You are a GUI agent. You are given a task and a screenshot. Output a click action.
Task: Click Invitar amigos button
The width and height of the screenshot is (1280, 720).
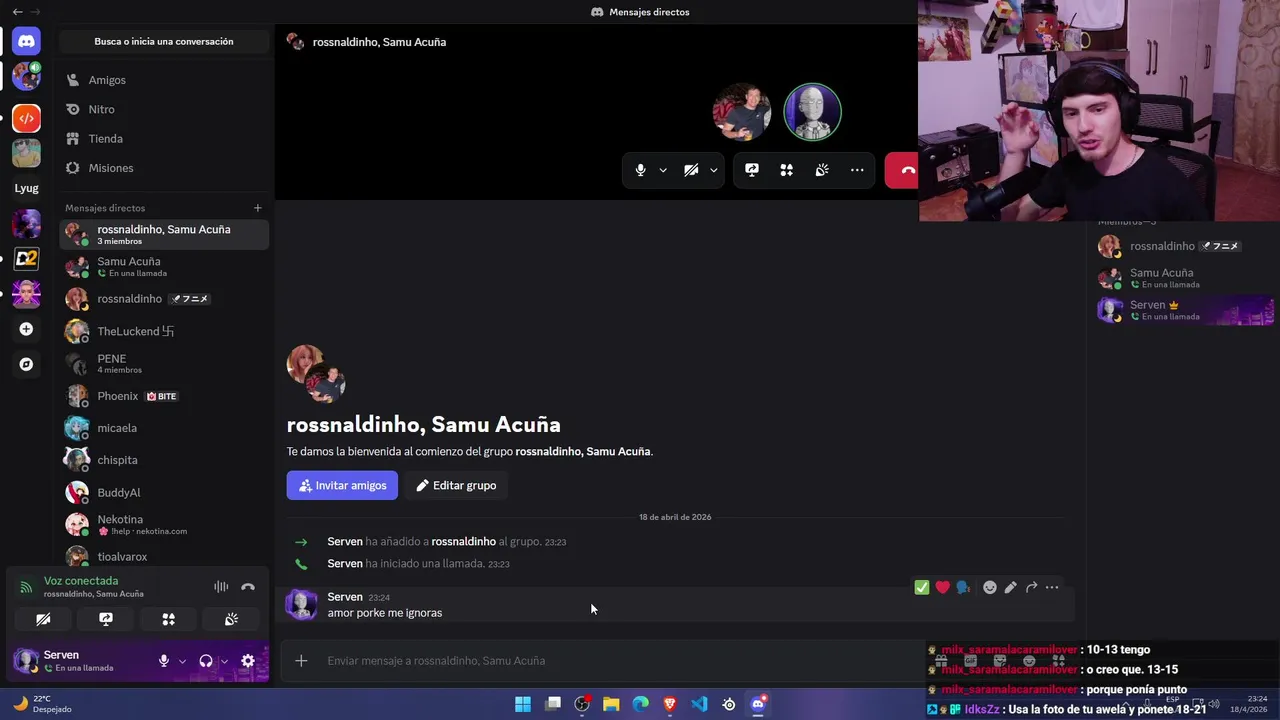pyautogui.click(x=342, y=485)
